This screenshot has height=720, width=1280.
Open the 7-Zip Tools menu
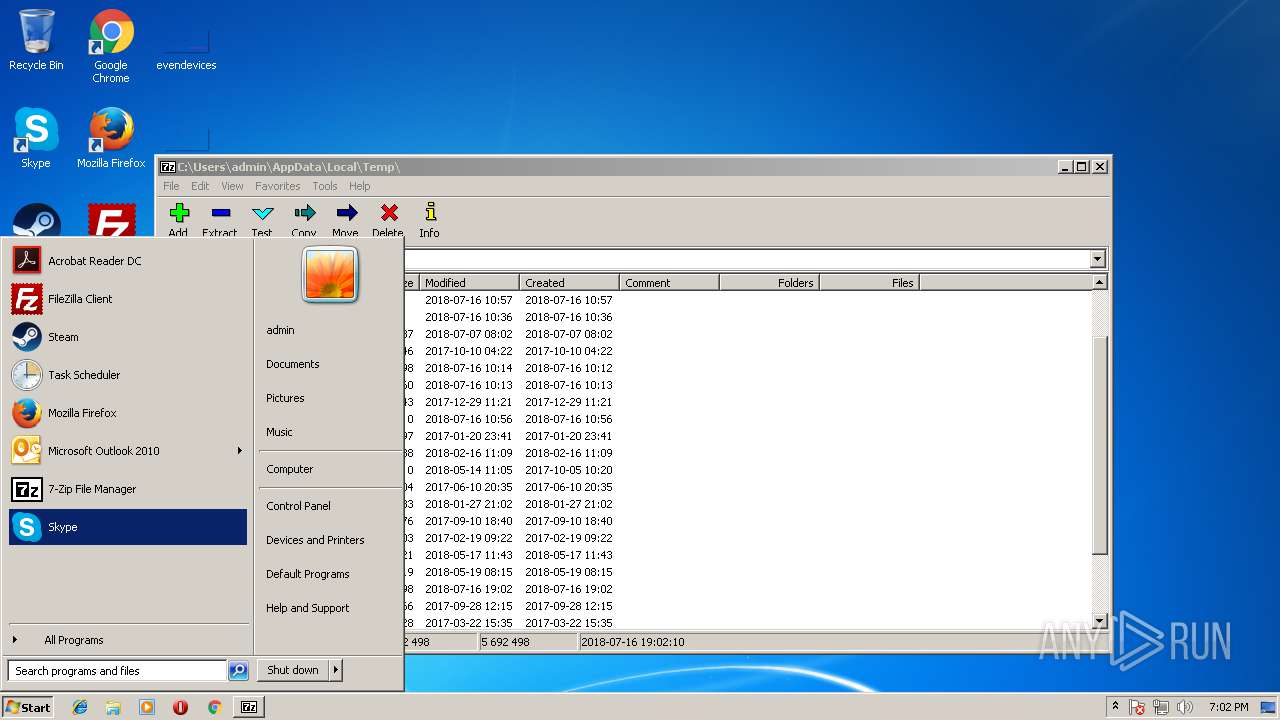pos(325,186)
